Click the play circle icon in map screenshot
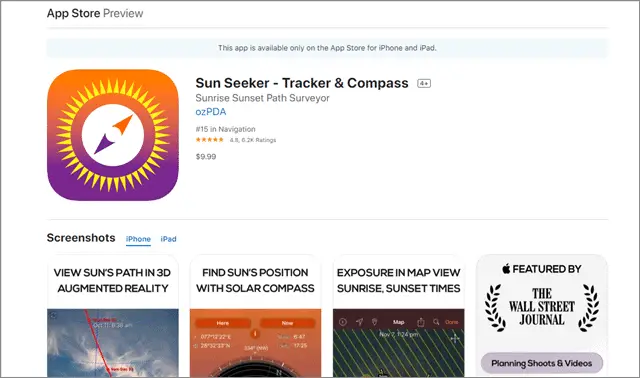The height and width of the screenshot is (378, 640). coord(343,322)
